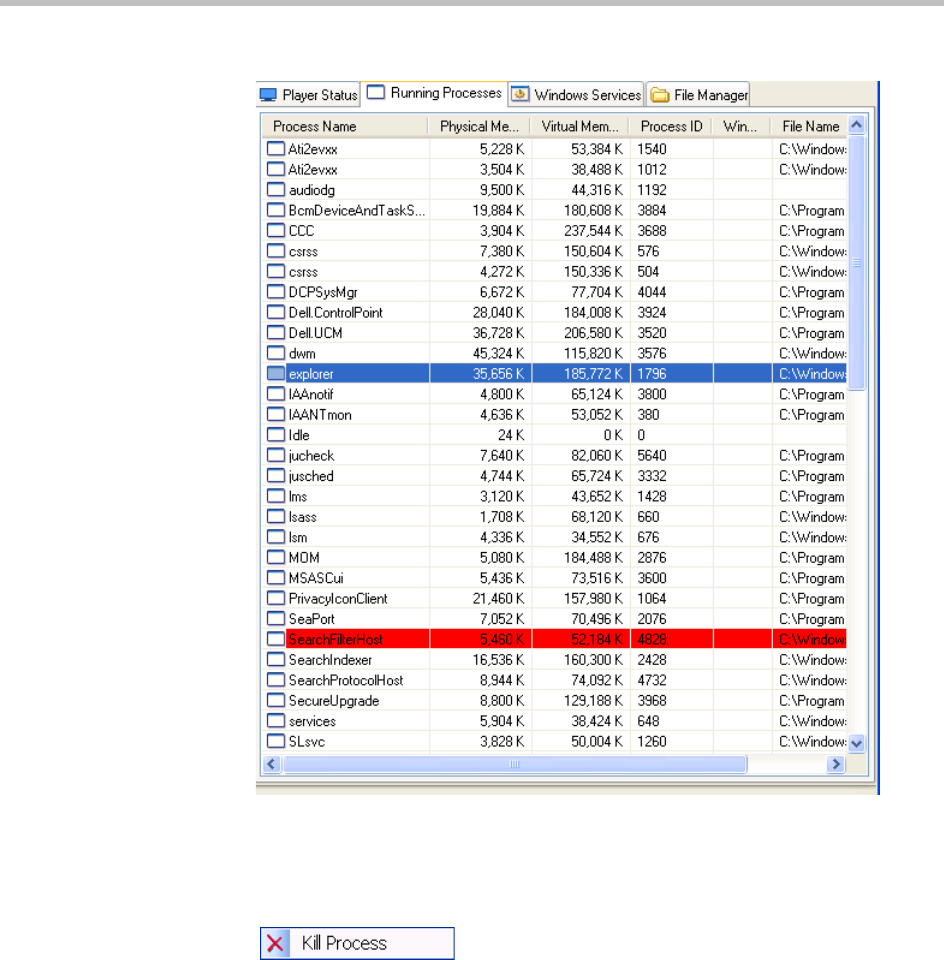
Task: Click the File Name column header
Action: click(810, 127)
